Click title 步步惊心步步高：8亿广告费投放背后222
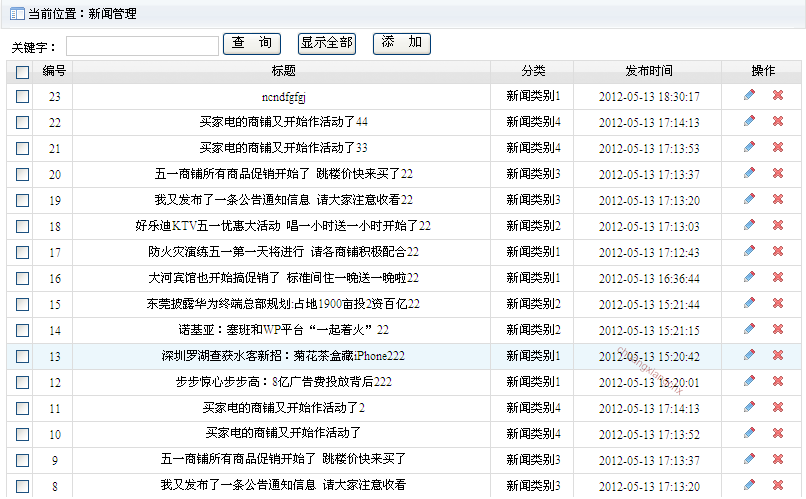 tap(283, 382)
